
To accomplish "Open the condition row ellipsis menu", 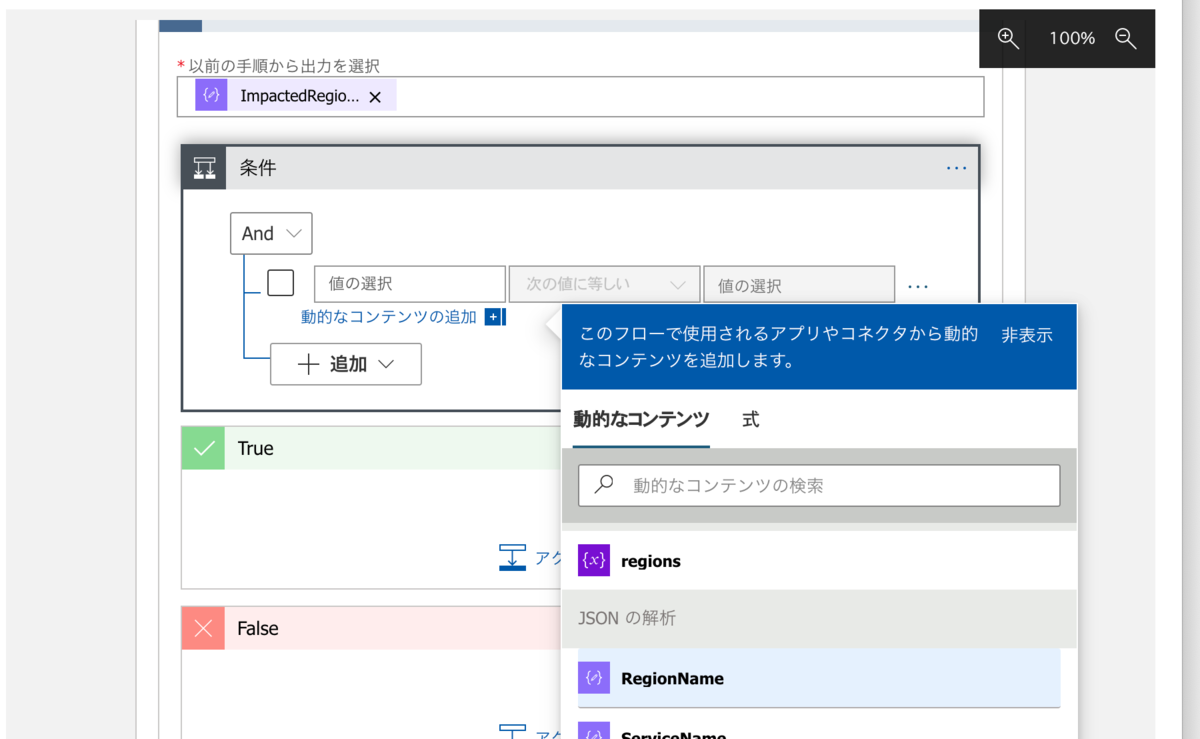I will point(918,286).
